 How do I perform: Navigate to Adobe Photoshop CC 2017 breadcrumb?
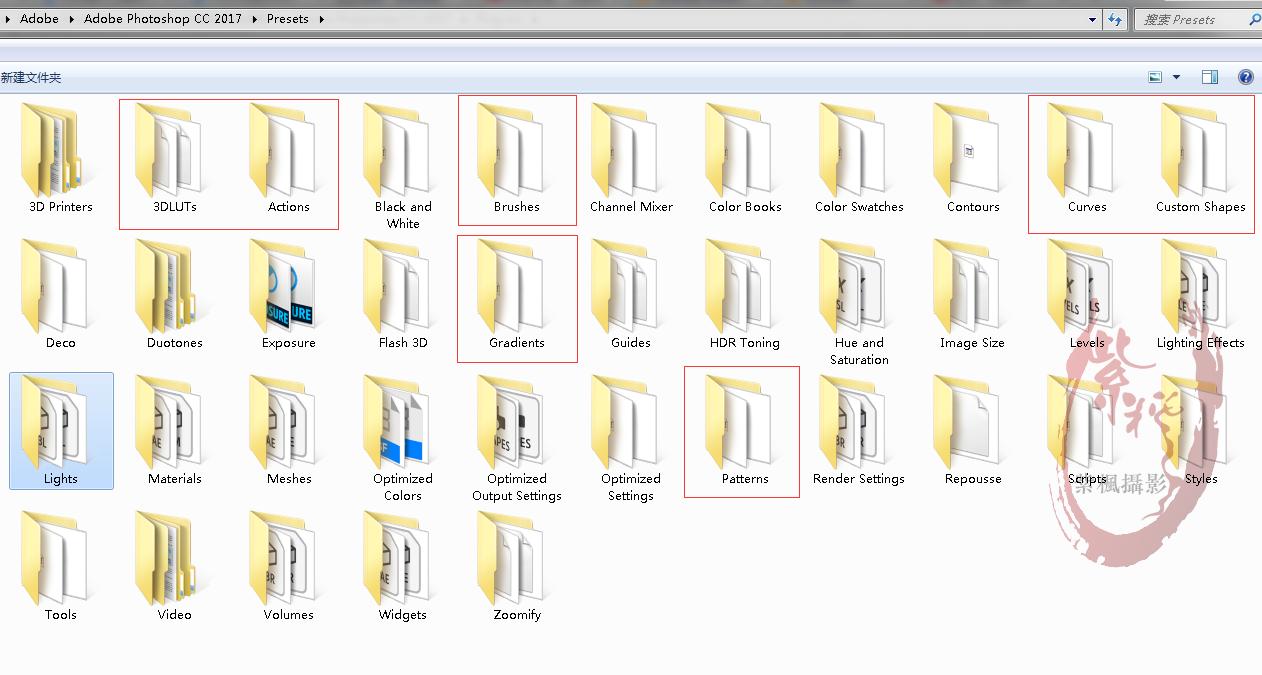coord(162,19)
